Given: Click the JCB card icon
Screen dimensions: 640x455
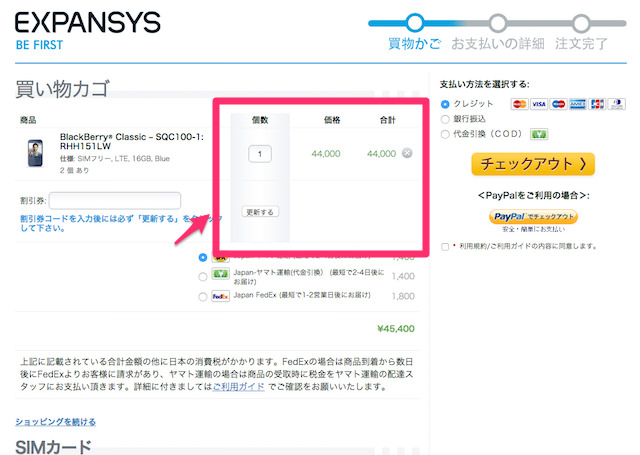Looking at the screenshot, I should [597, 104].
